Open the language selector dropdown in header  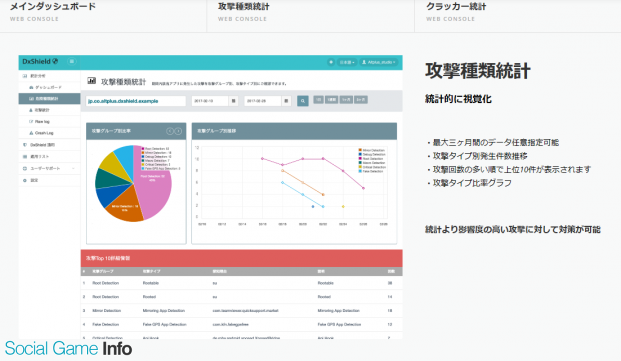347,62
